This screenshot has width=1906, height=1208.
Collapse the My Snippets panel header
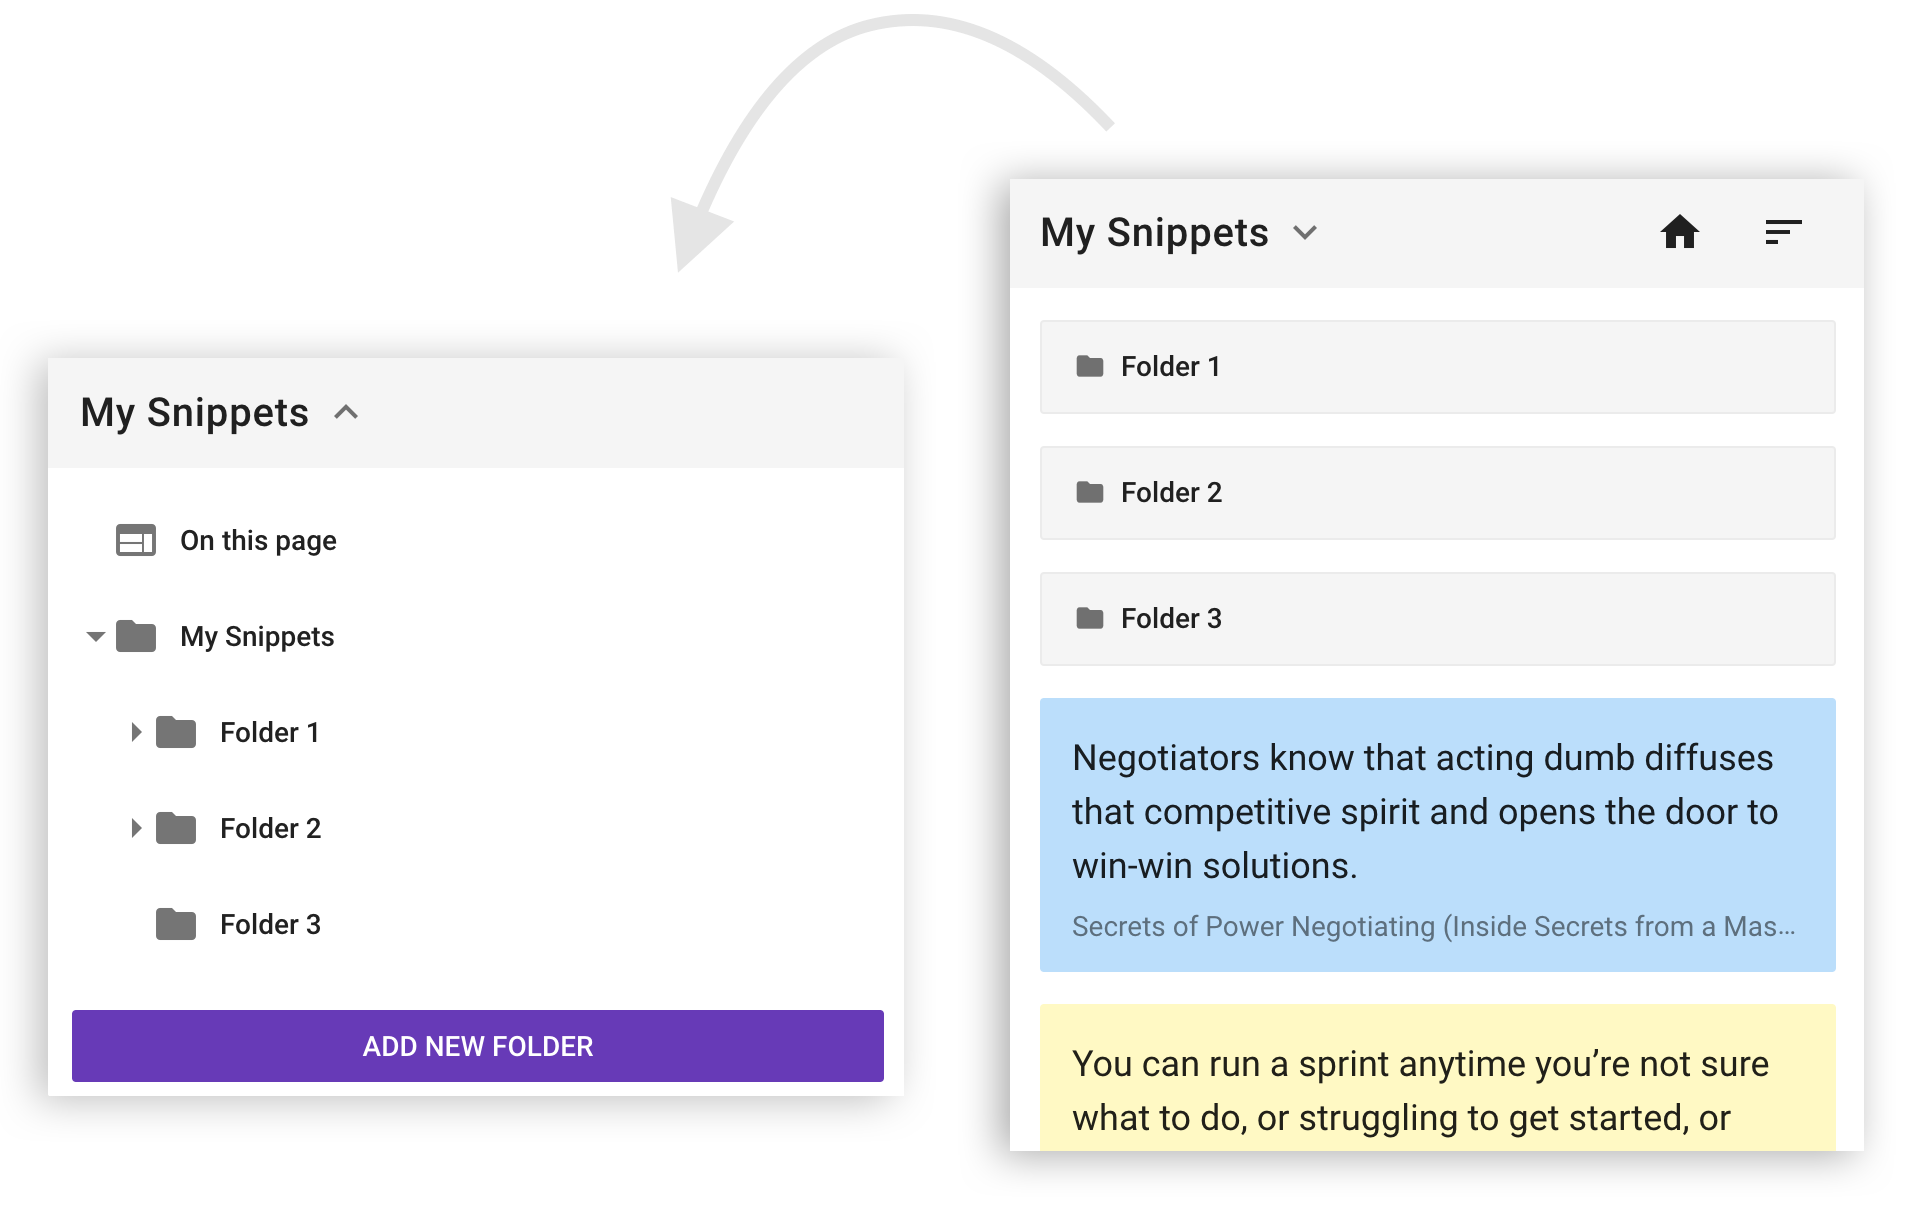[346, 412]
